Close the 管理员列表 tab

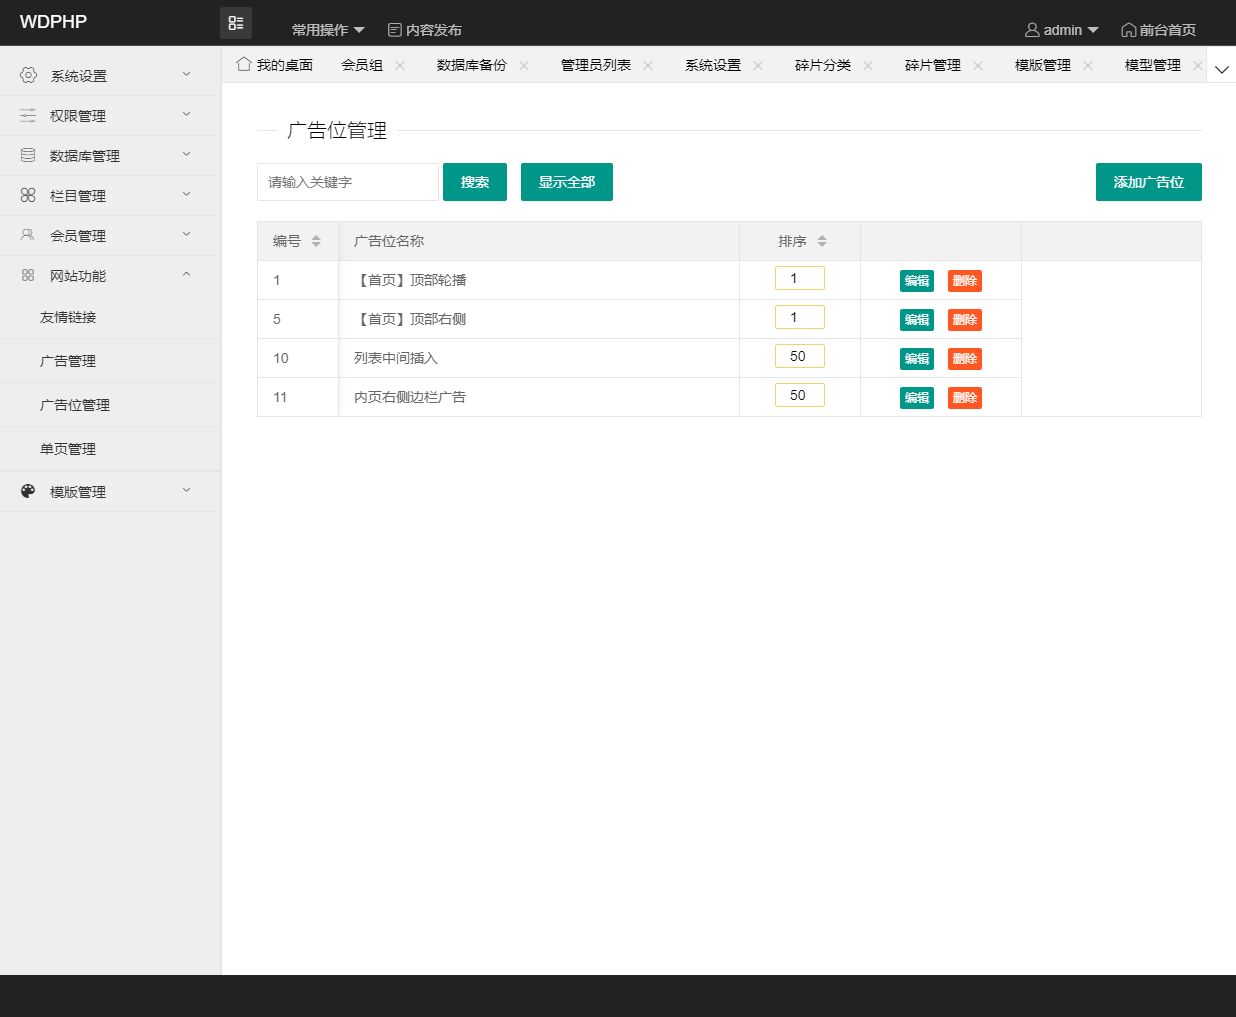click(648, 65)
